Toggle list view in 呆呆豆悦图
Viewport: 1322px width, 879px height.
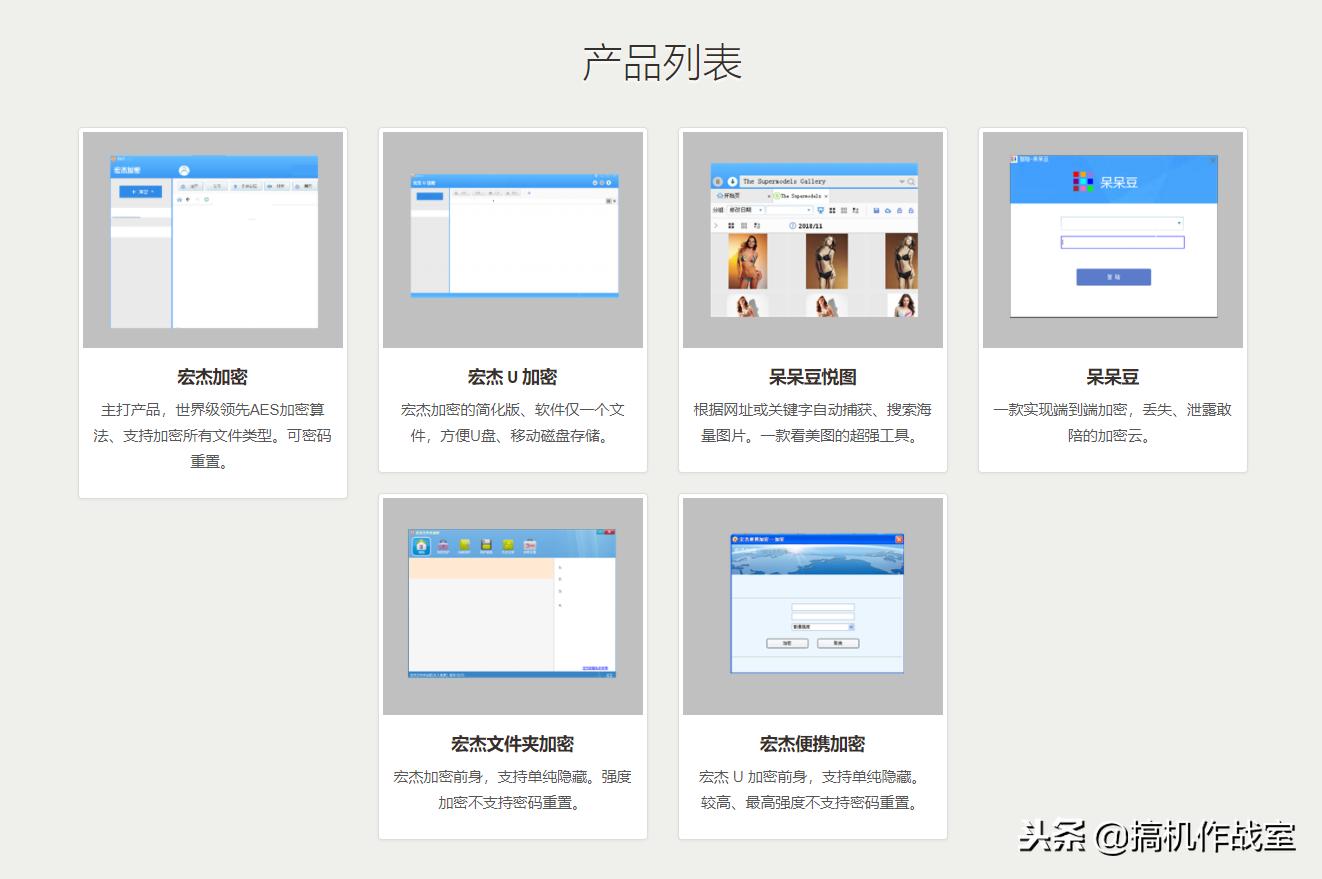click(844, 210)
